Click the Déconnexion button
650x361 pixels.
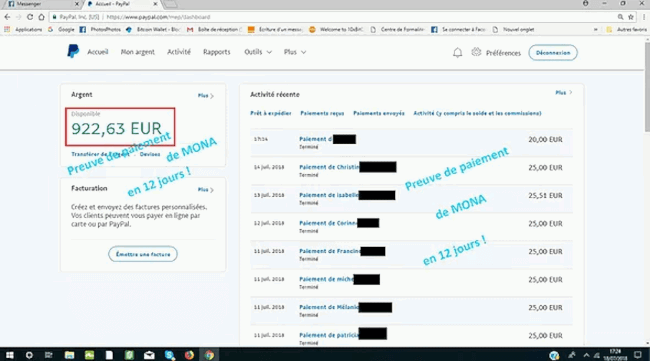click(553, 53)
